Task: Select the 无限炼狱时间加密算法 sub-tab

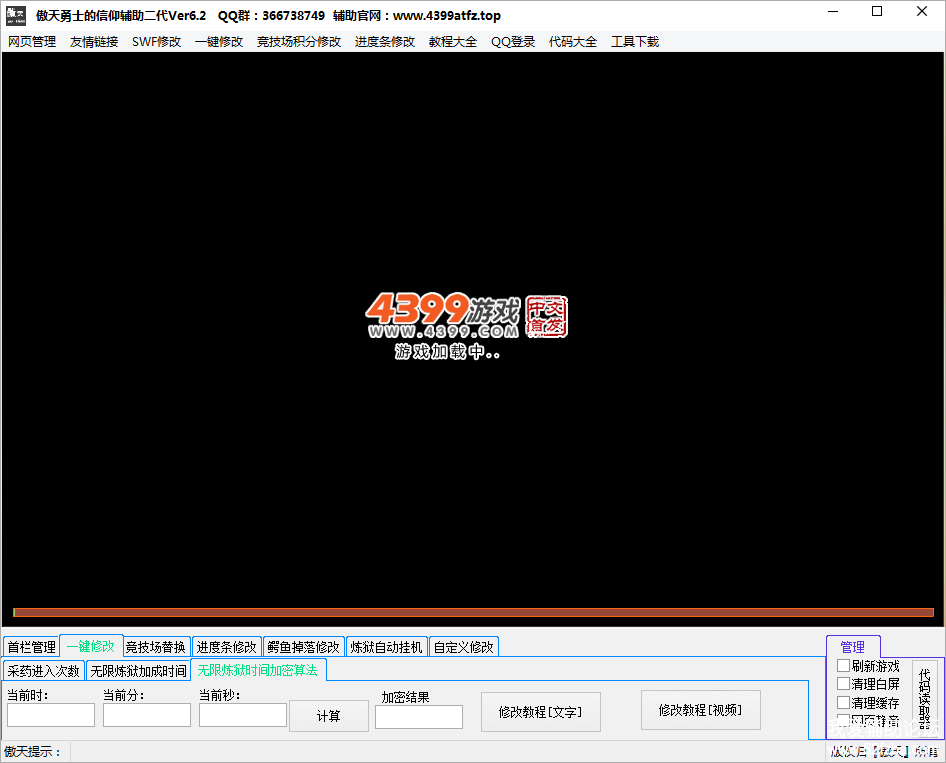Action: (258, 670)
